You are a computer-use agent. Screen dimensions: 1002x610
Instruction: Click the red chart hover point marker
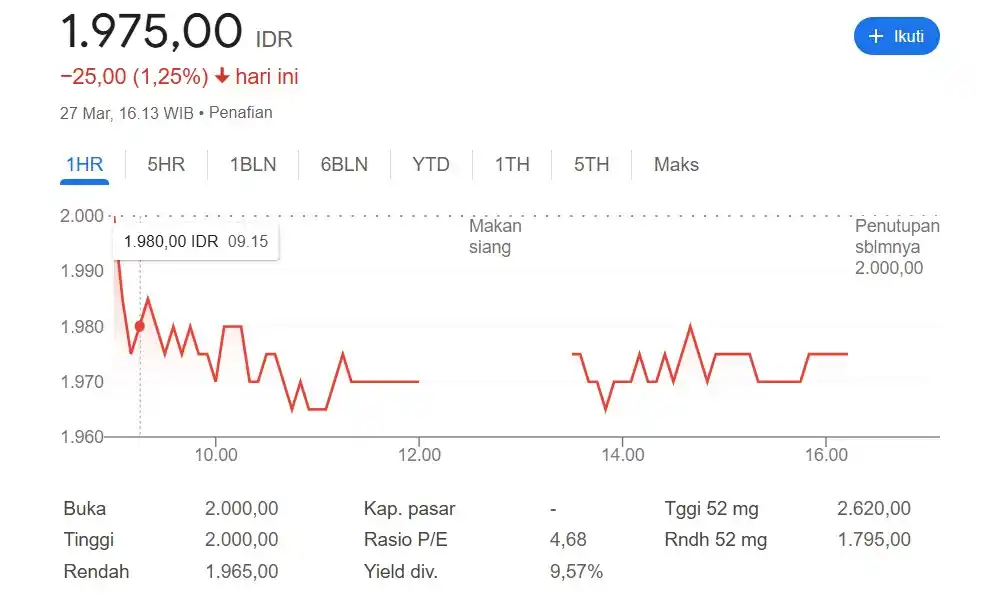[x=140, y=326]
